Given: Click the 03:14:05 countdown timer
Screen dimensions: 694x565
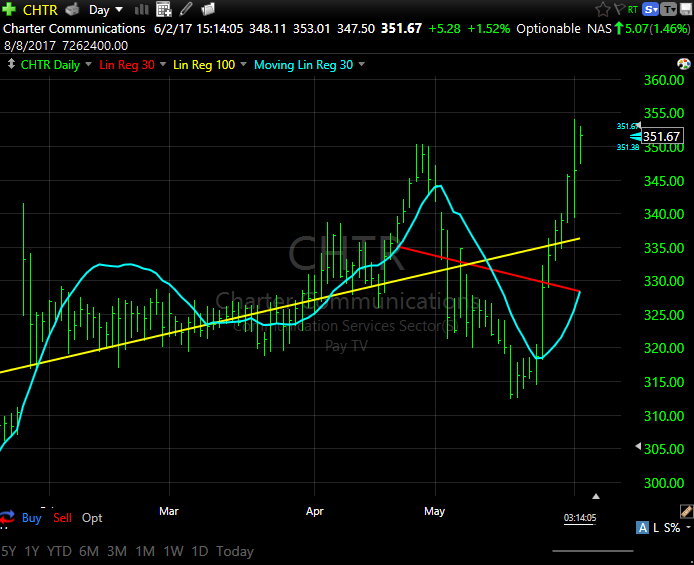Looking at the screenshot, I should tap(580, 518).
